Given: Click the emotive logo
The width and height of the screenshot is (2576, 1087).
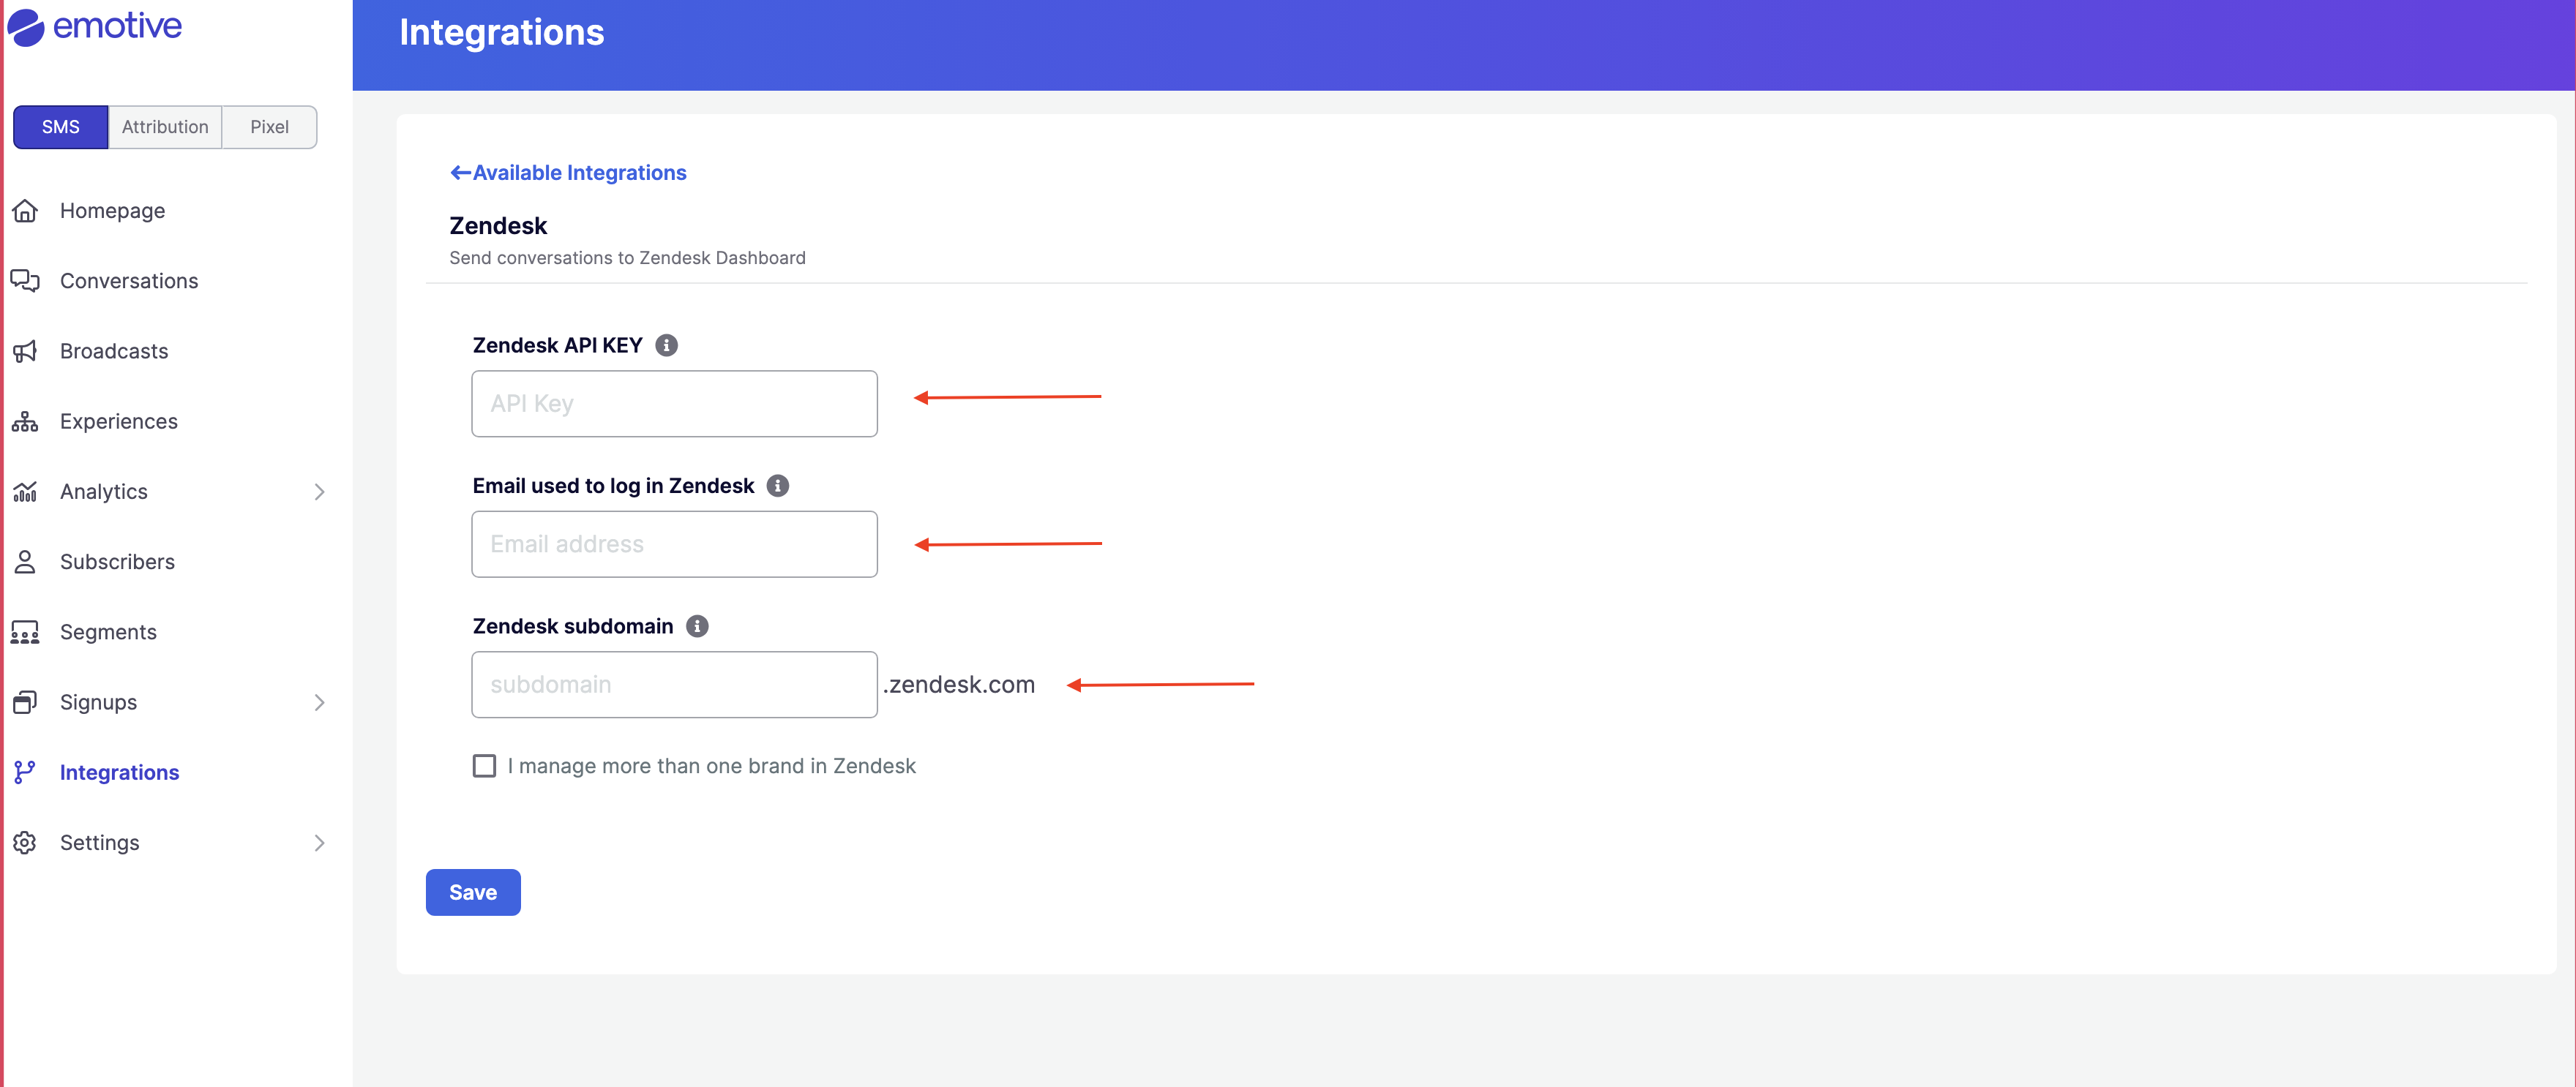Looking at the screenshot, I should coord(95,27).
